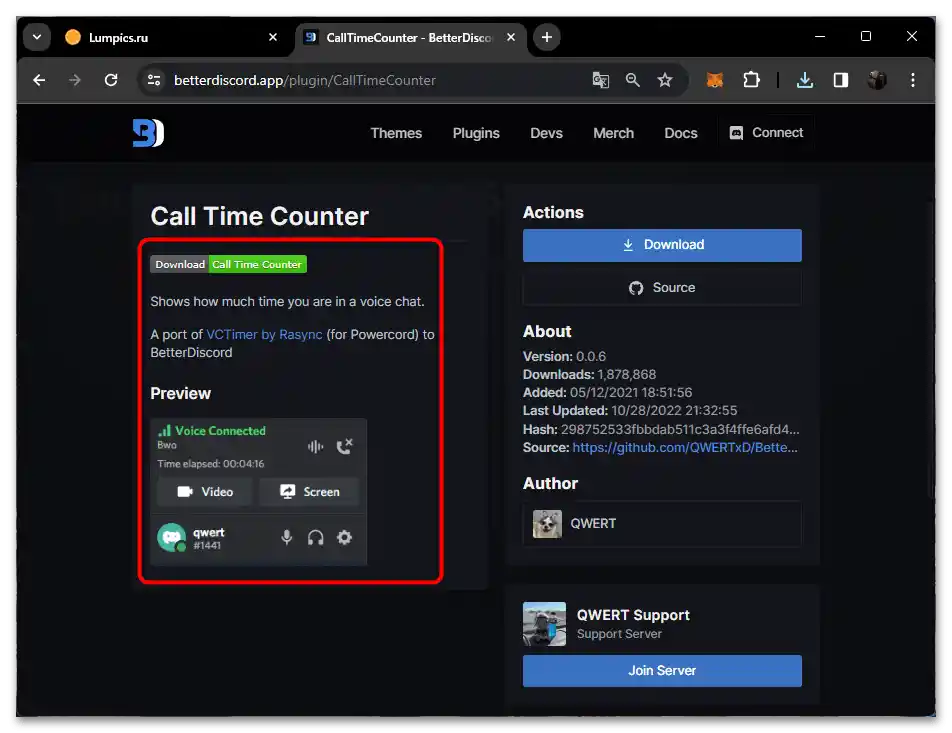This screenshot has height=733, width=952.
Task: Open the Plugins navigation item
Action: click(476, 133)
